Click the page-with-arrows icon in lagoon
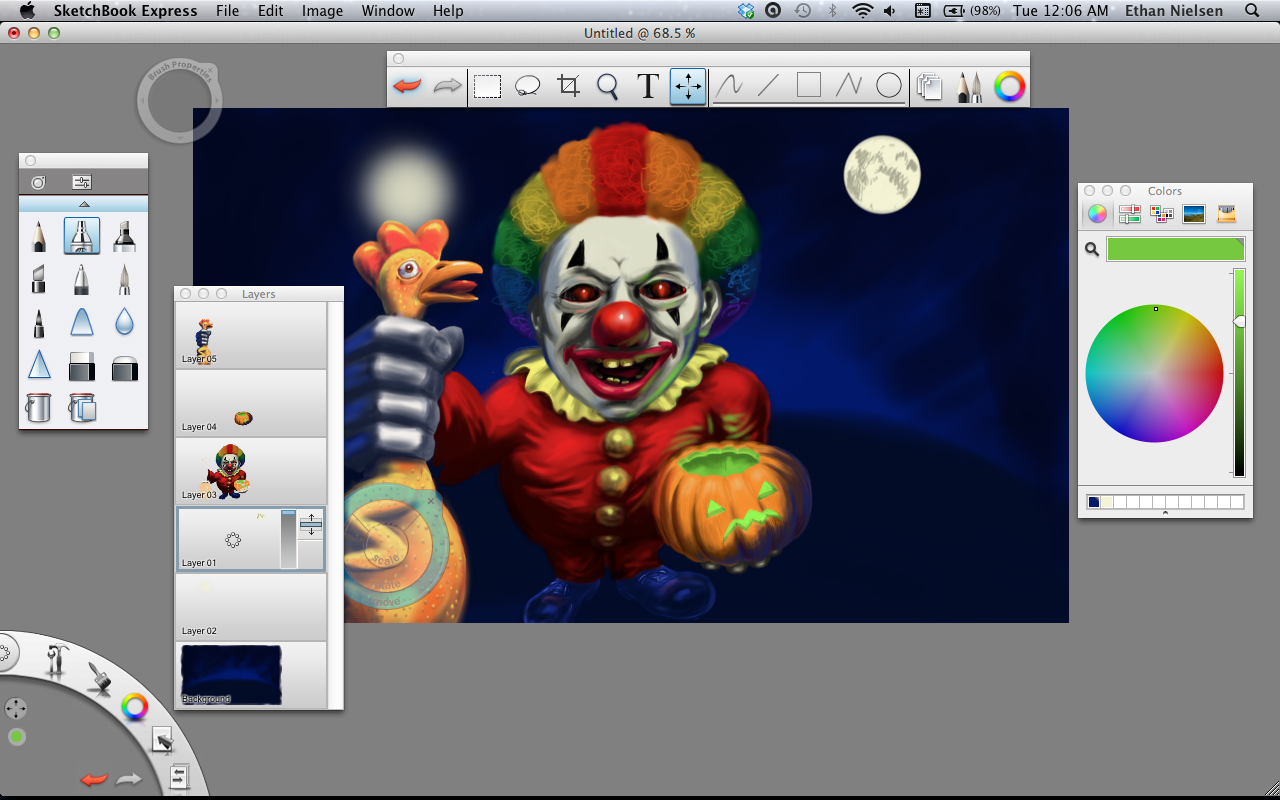Image resolution: width=1280 pixels, height=800 pixels. [179, 776]
